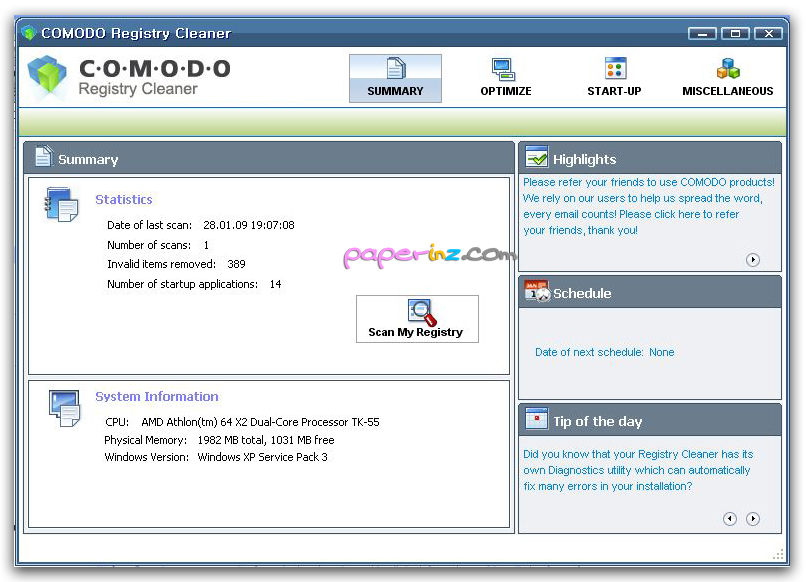
Task: Click the Statistics notebook icon
Action: [x=62, y=204]
